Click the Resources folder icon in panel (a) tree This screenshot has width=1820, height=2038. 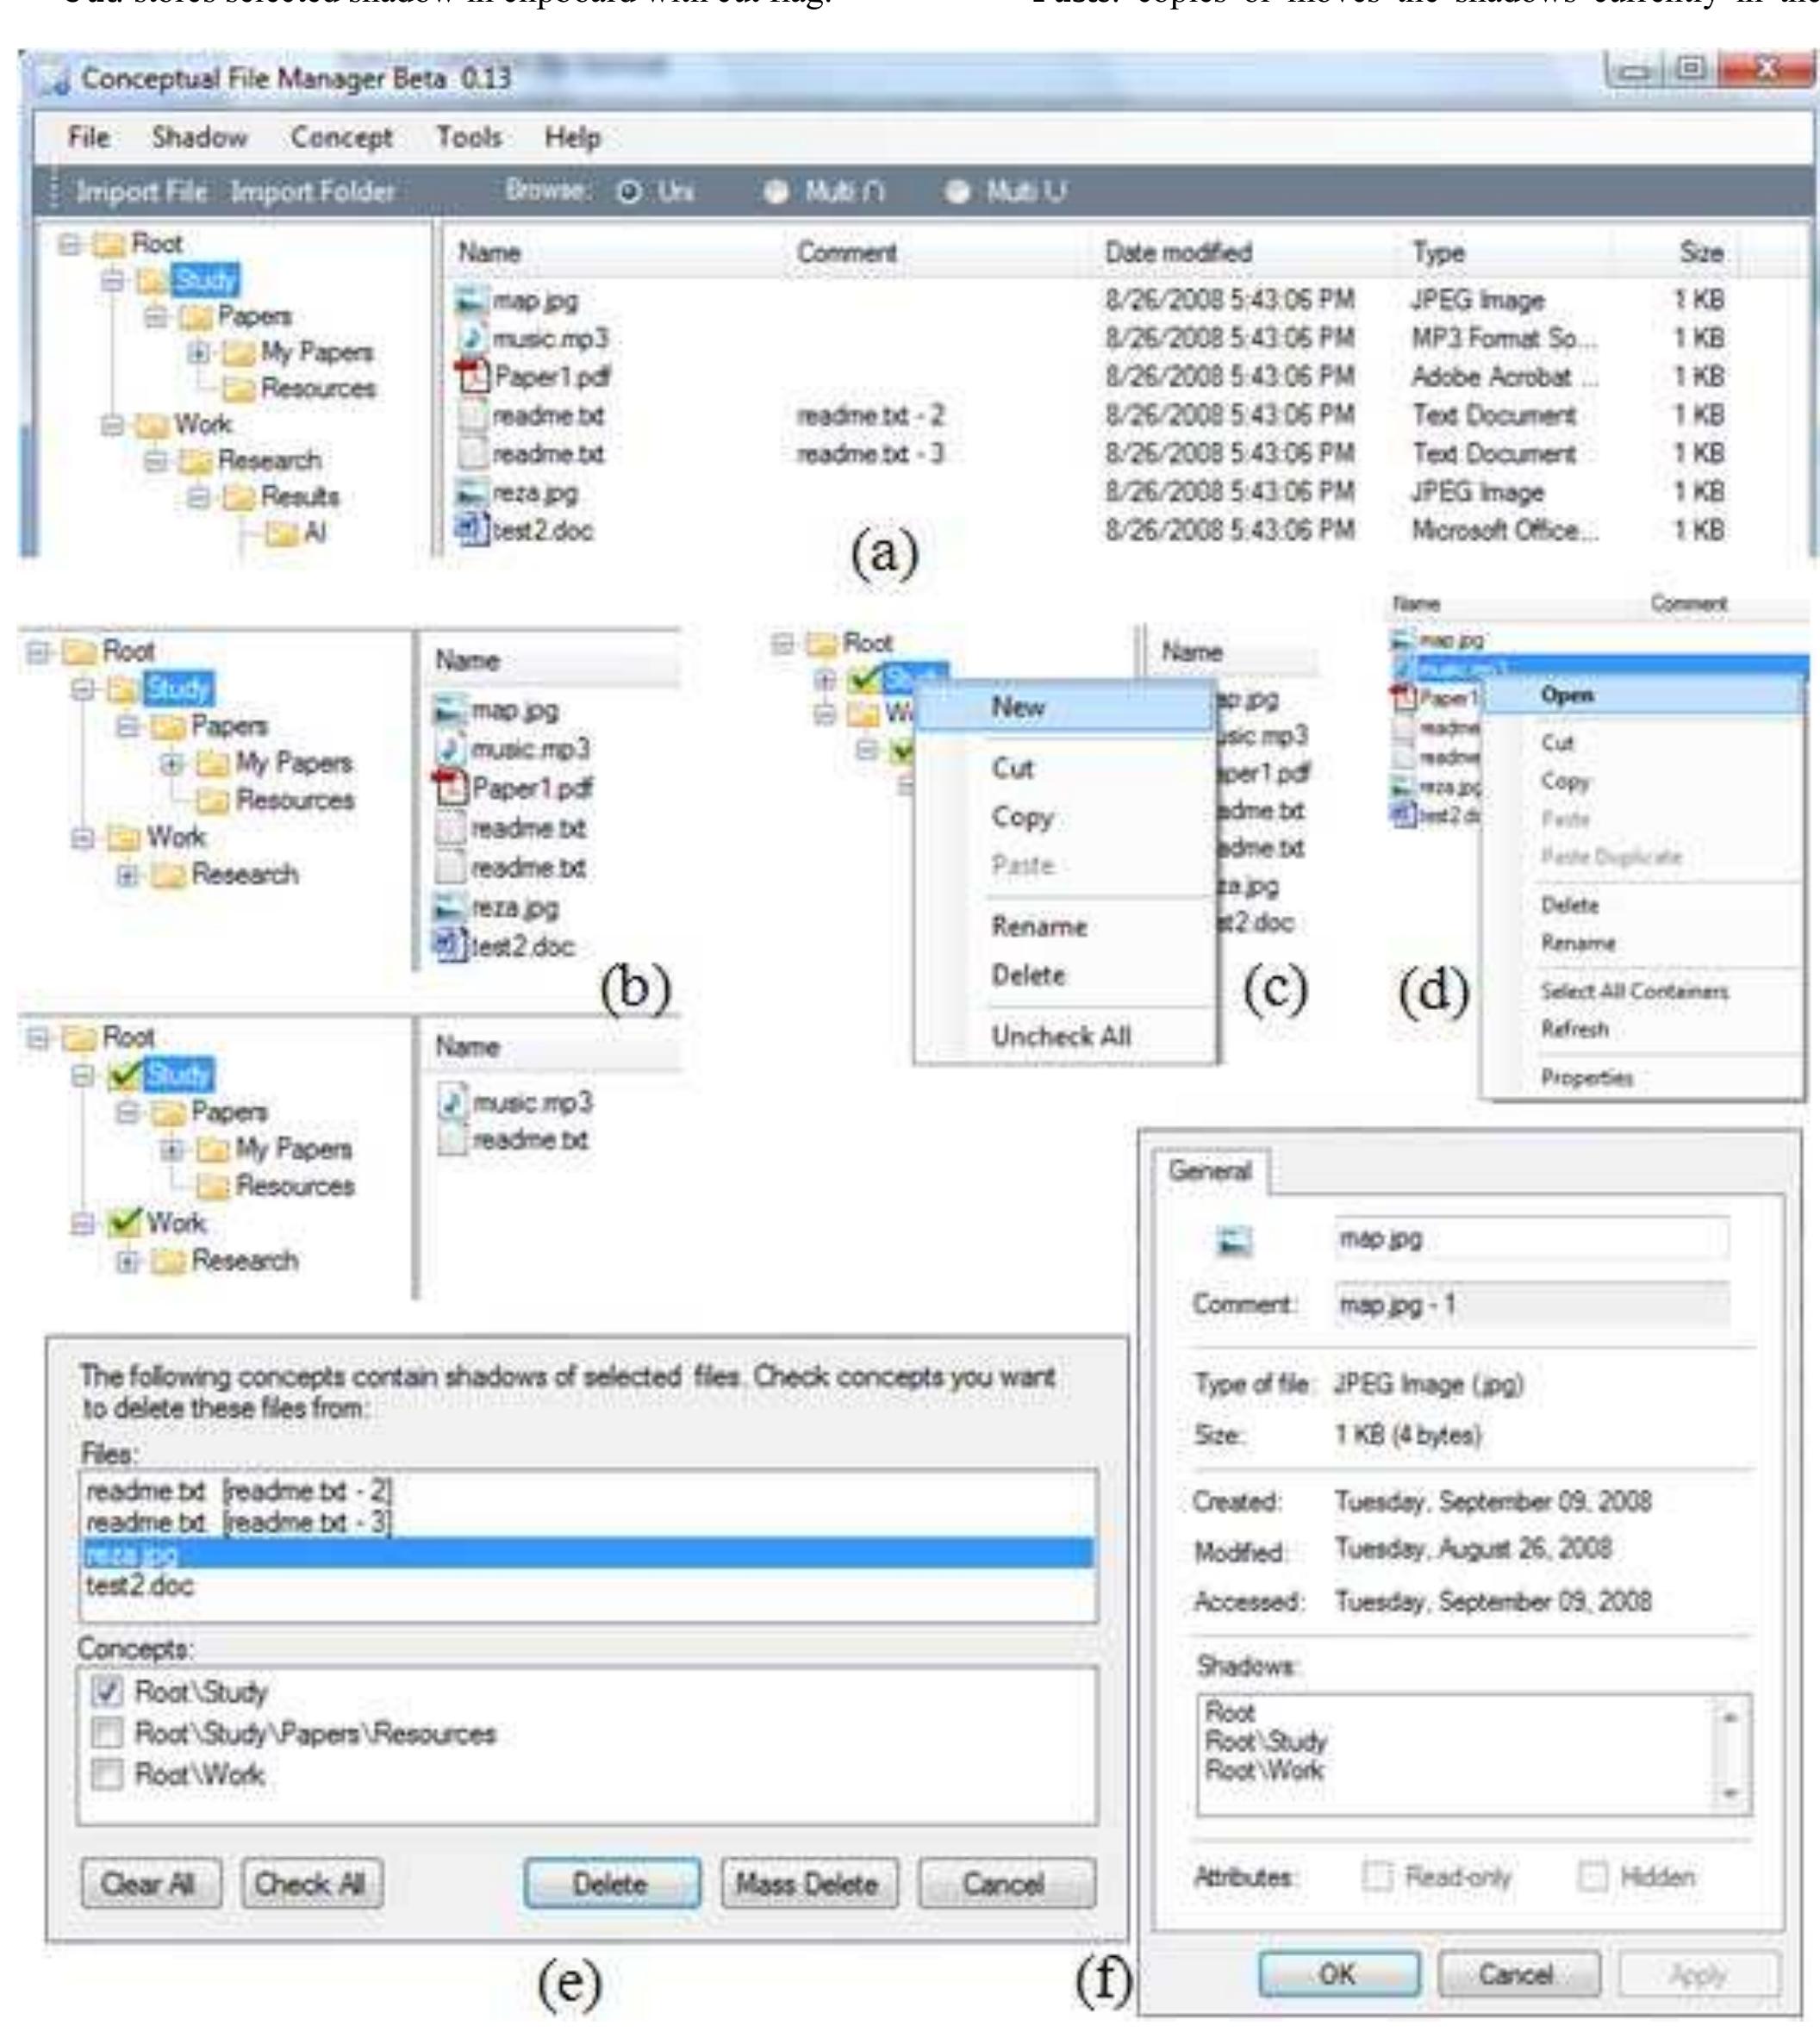(238, 388)
